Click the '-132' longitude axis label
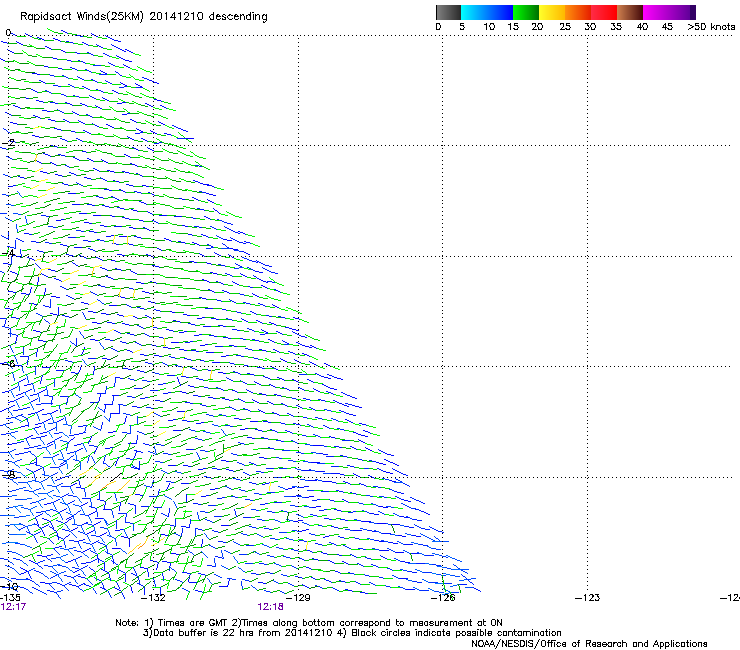This screenshot has width=740, height=650. tap(153, 598)
